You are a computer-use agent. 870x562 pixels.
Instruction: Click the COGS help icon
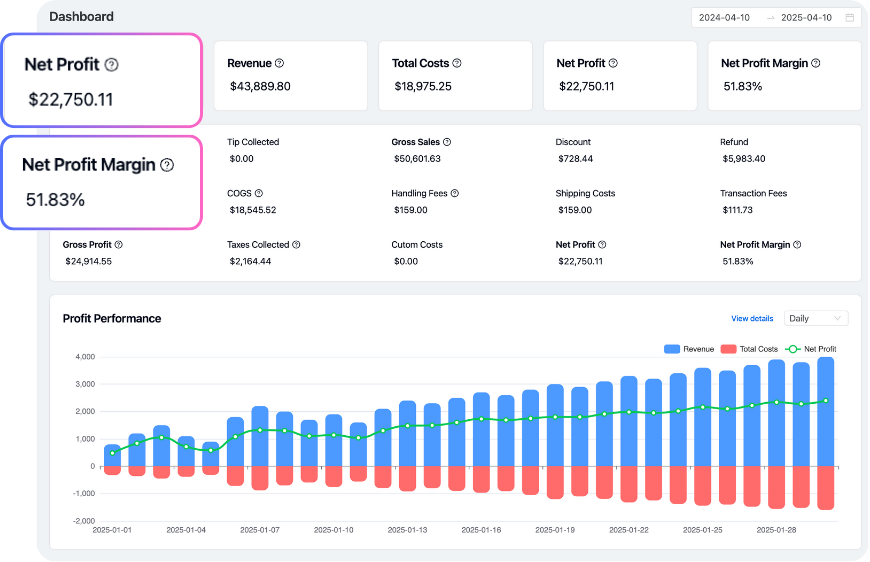pos(258,193)
